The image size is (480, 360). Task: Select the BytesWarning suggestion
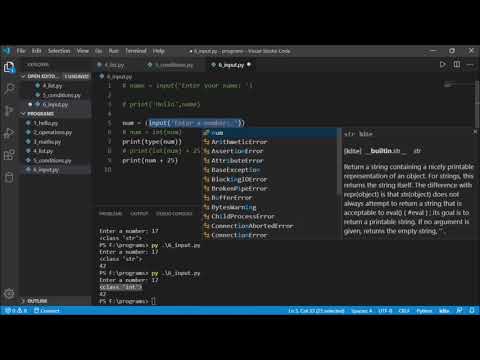tap(270, 207)
